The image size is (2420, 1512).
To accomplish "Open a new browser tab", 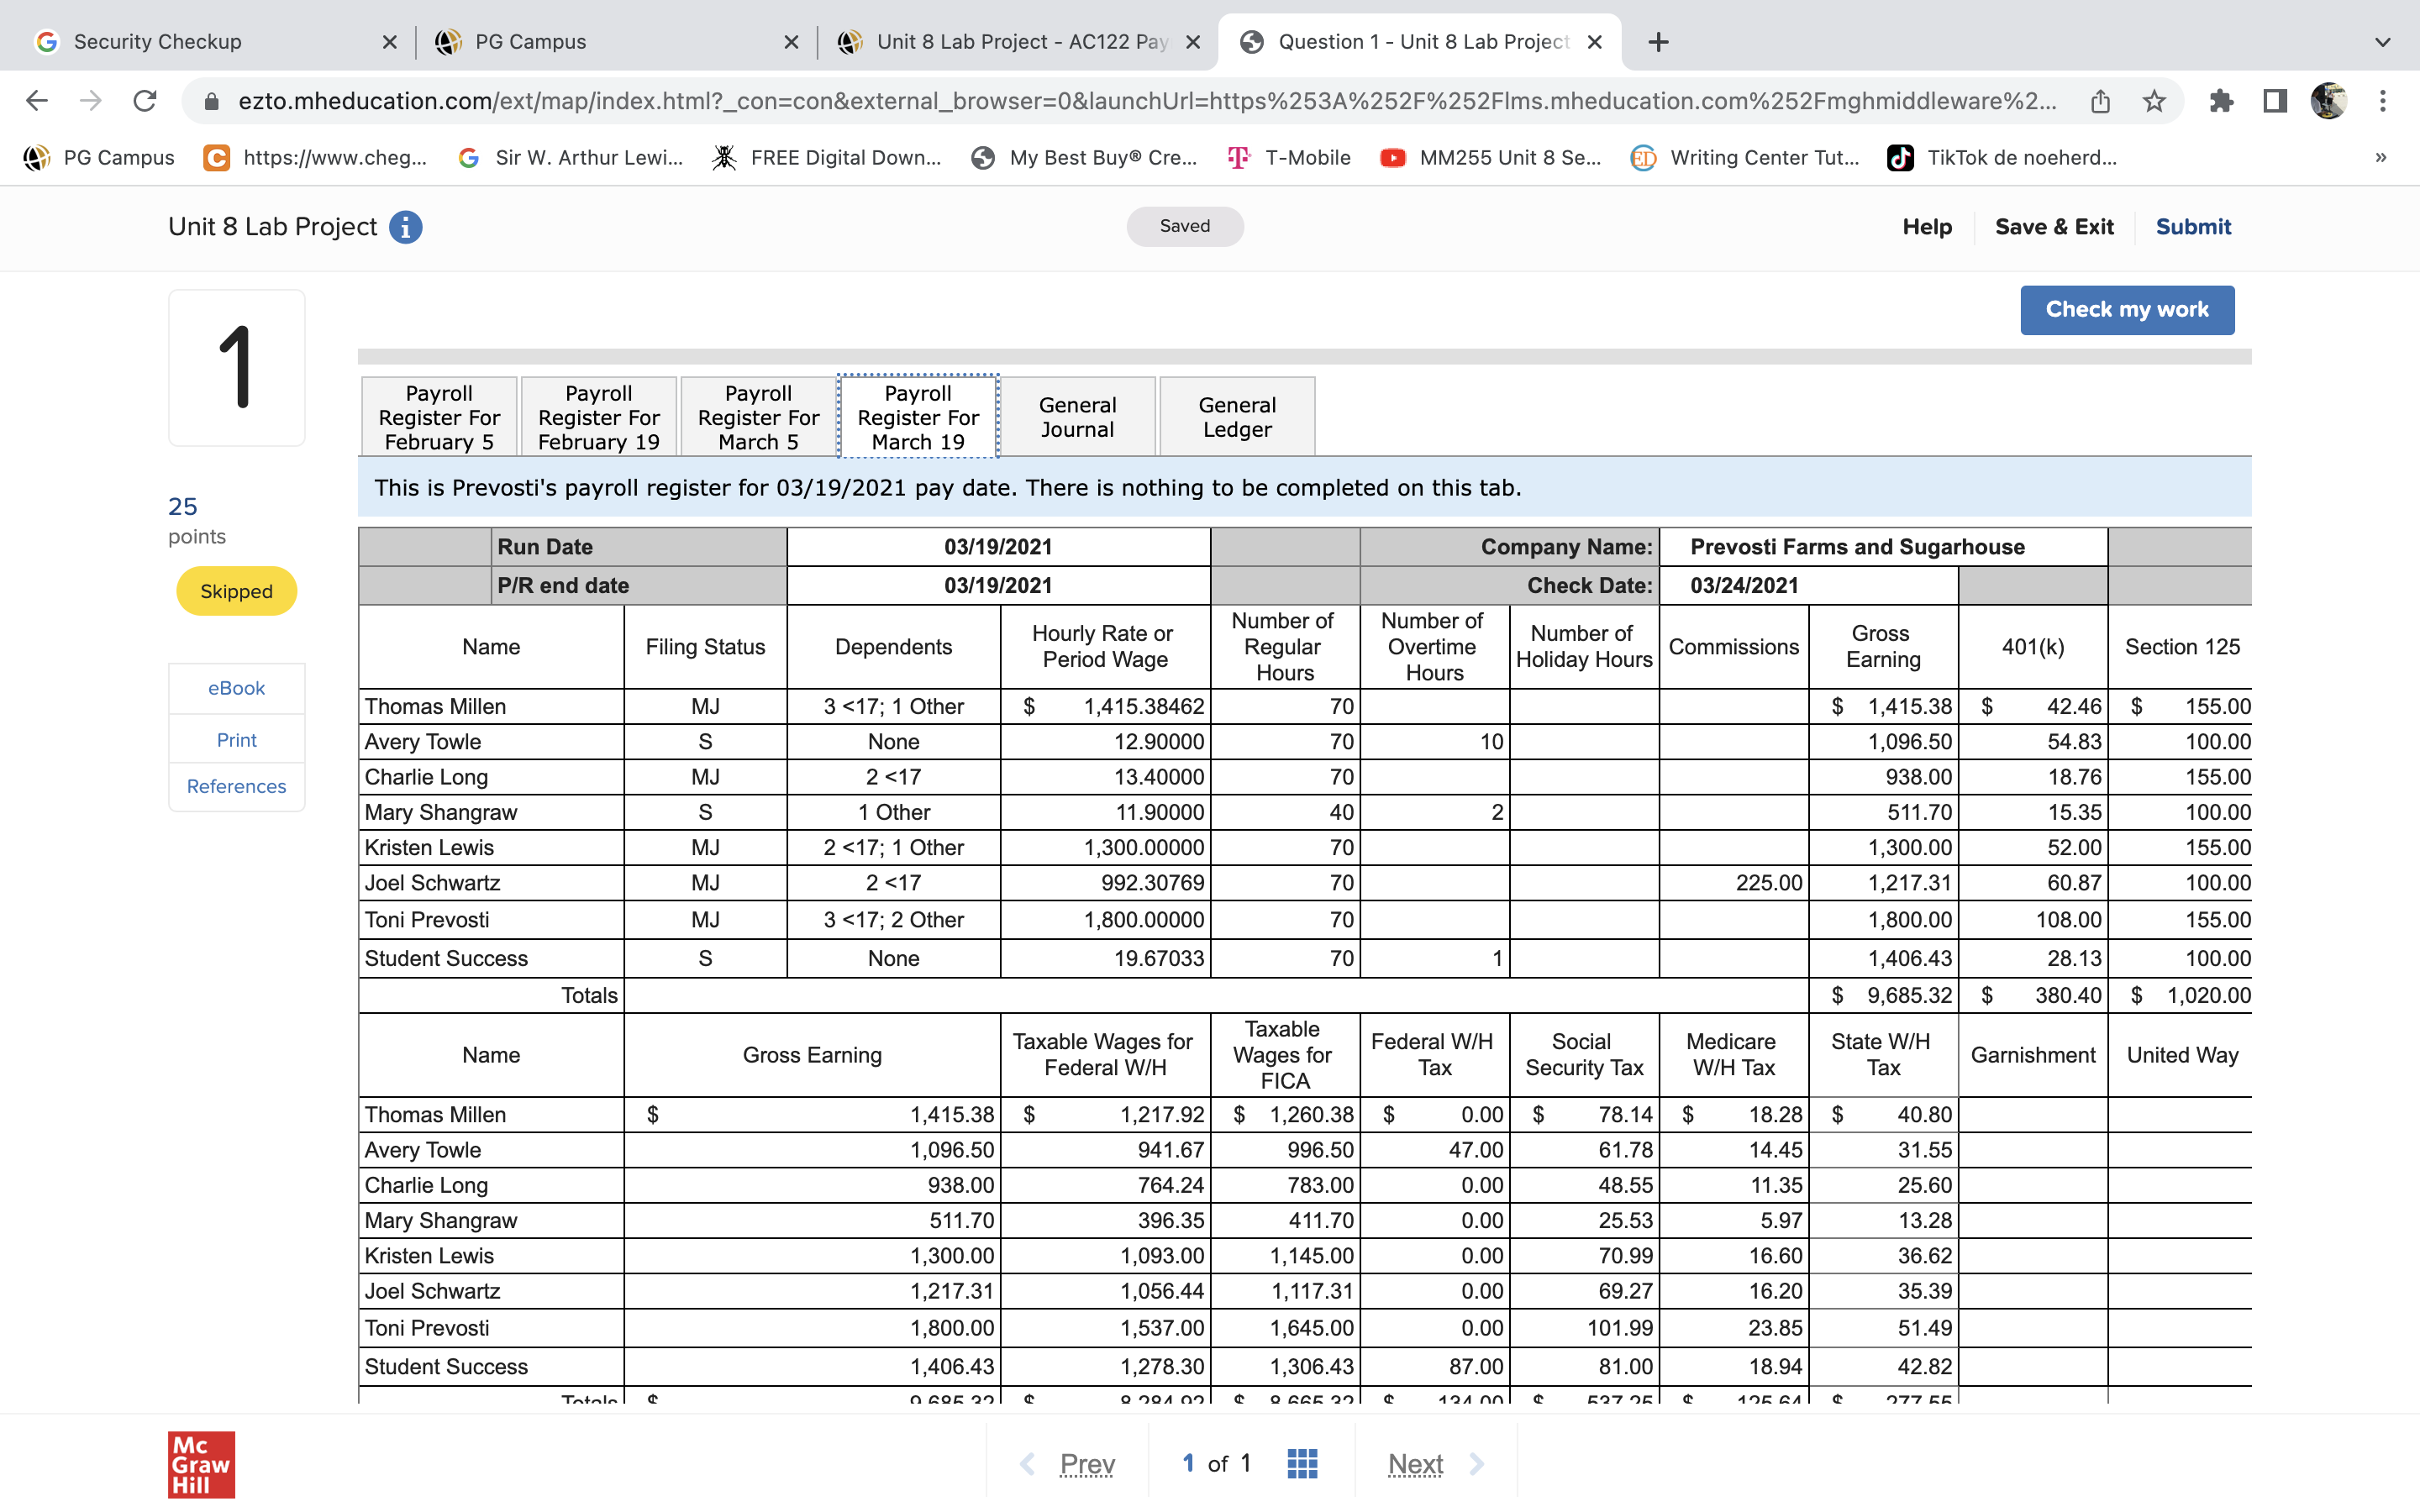I will click(x=1658, y=42).
